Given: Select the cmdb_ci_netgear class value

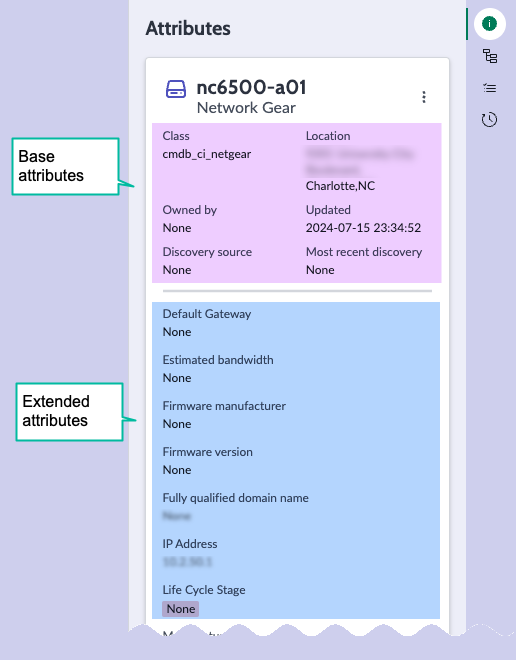Looking at the screenshot, I should click(207, 154).
